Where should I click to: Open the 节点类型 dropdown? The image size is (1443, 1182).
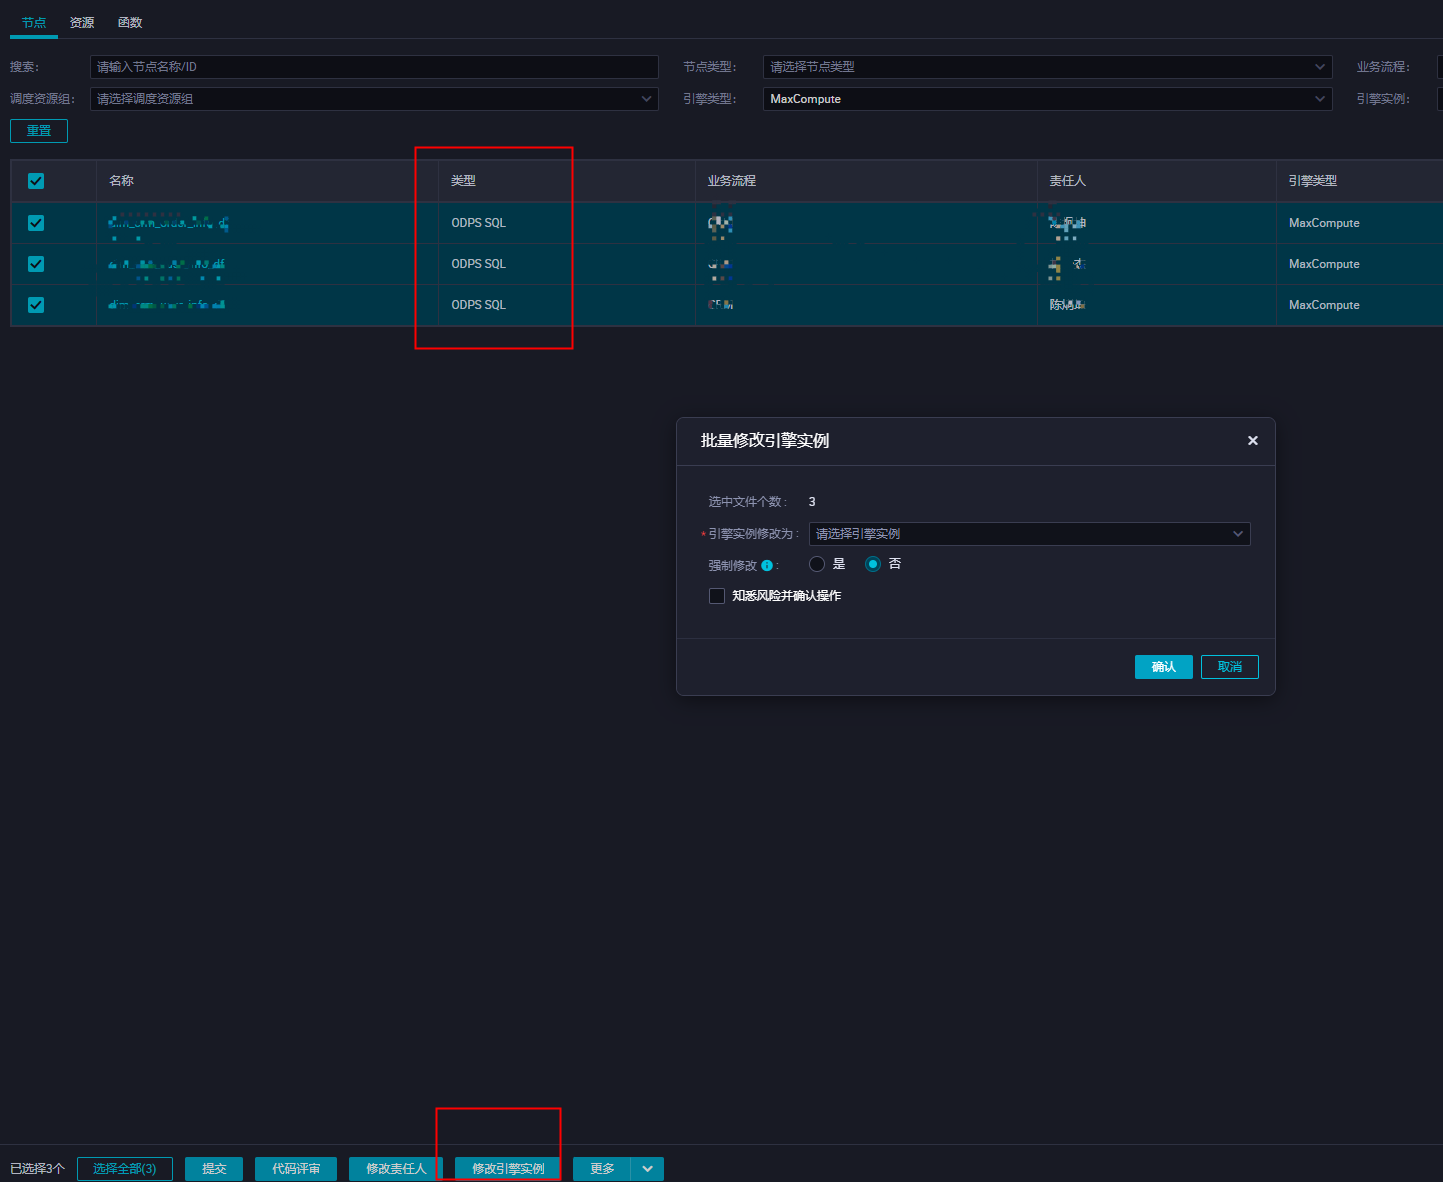(1047, 67)
